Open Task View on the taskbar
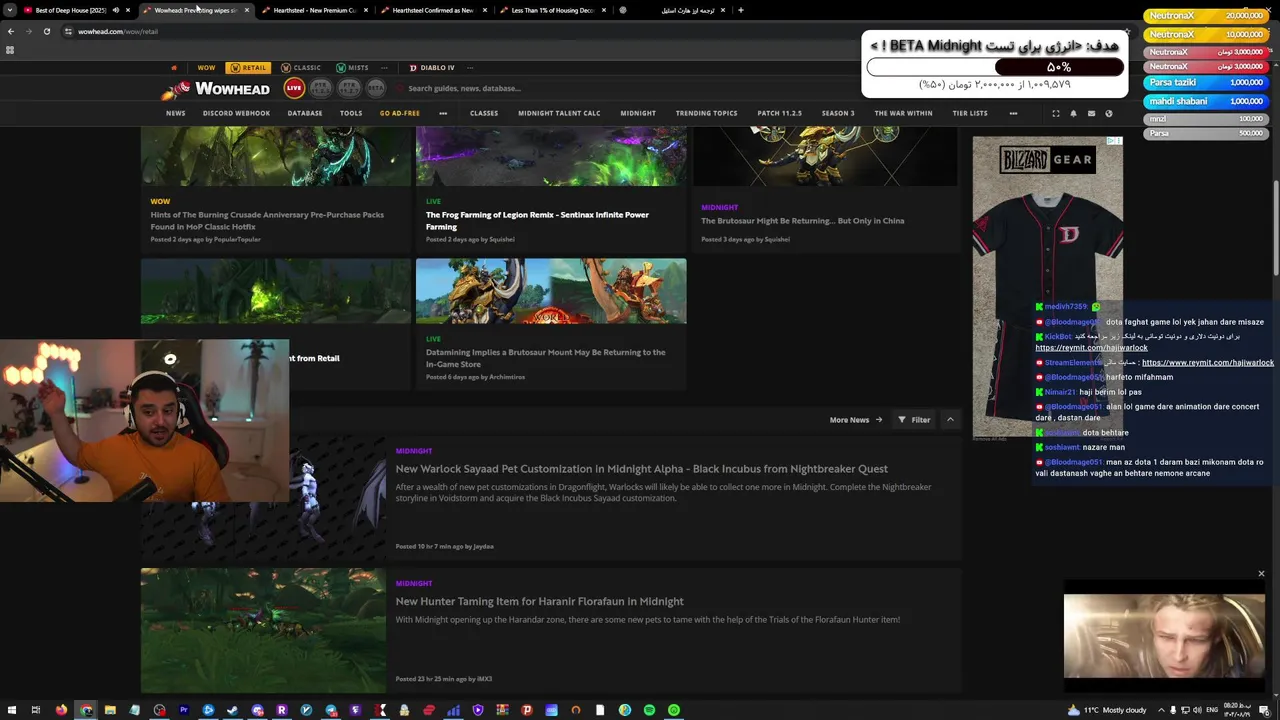Screen dimensions: 1280x720 pos(35,710)
